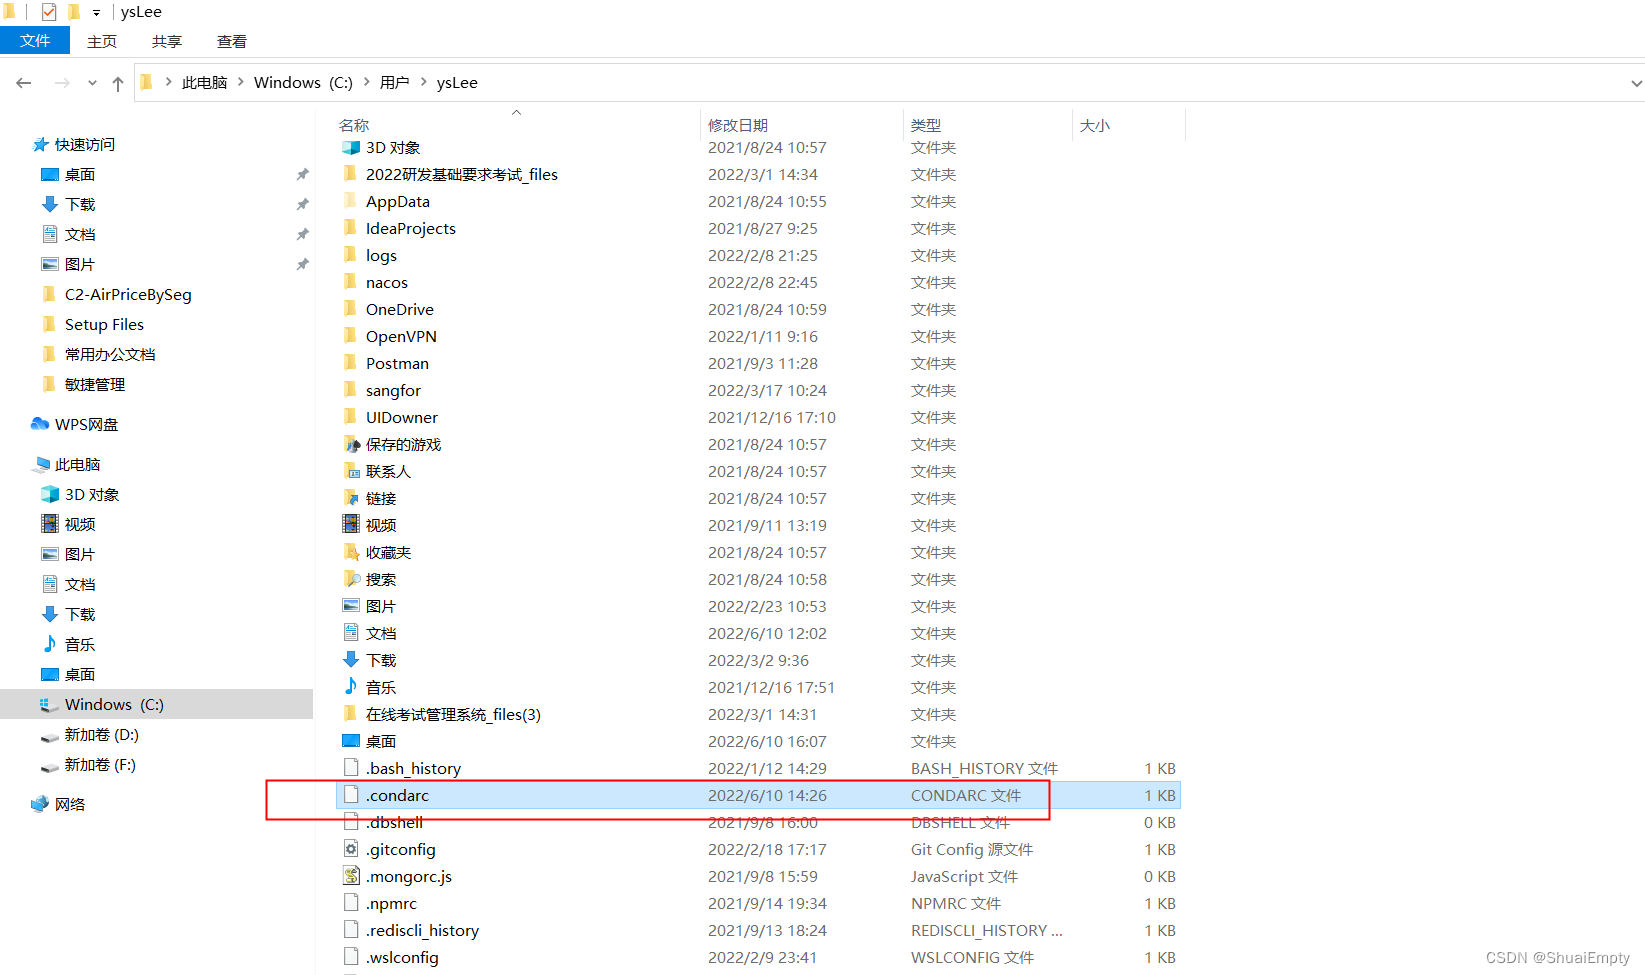Screen dimensions: 1645x975
Task: Switch to the 查看 ribbon tab
Action: coord(231,41)
